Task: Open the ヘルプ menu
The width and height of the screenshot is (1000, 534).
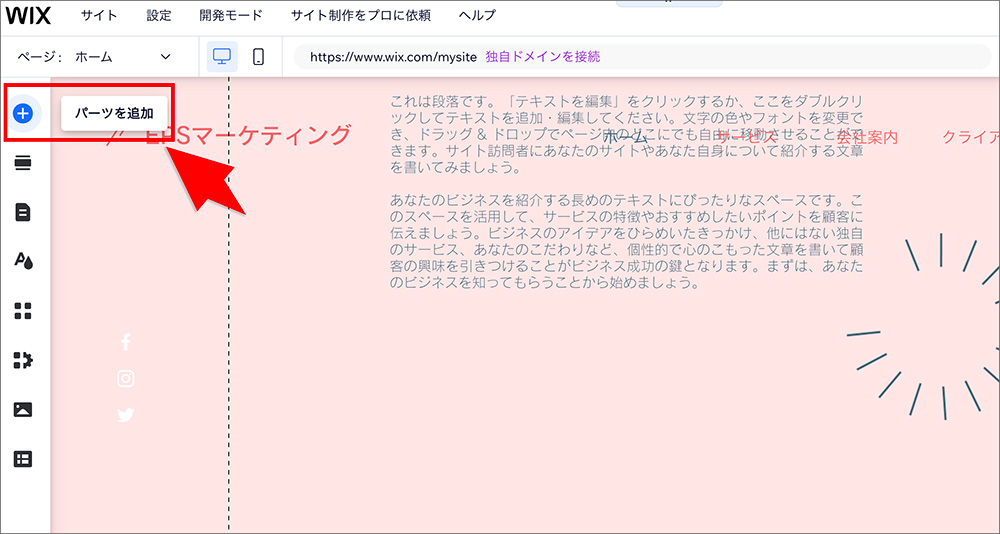Action: coord(477,16)
